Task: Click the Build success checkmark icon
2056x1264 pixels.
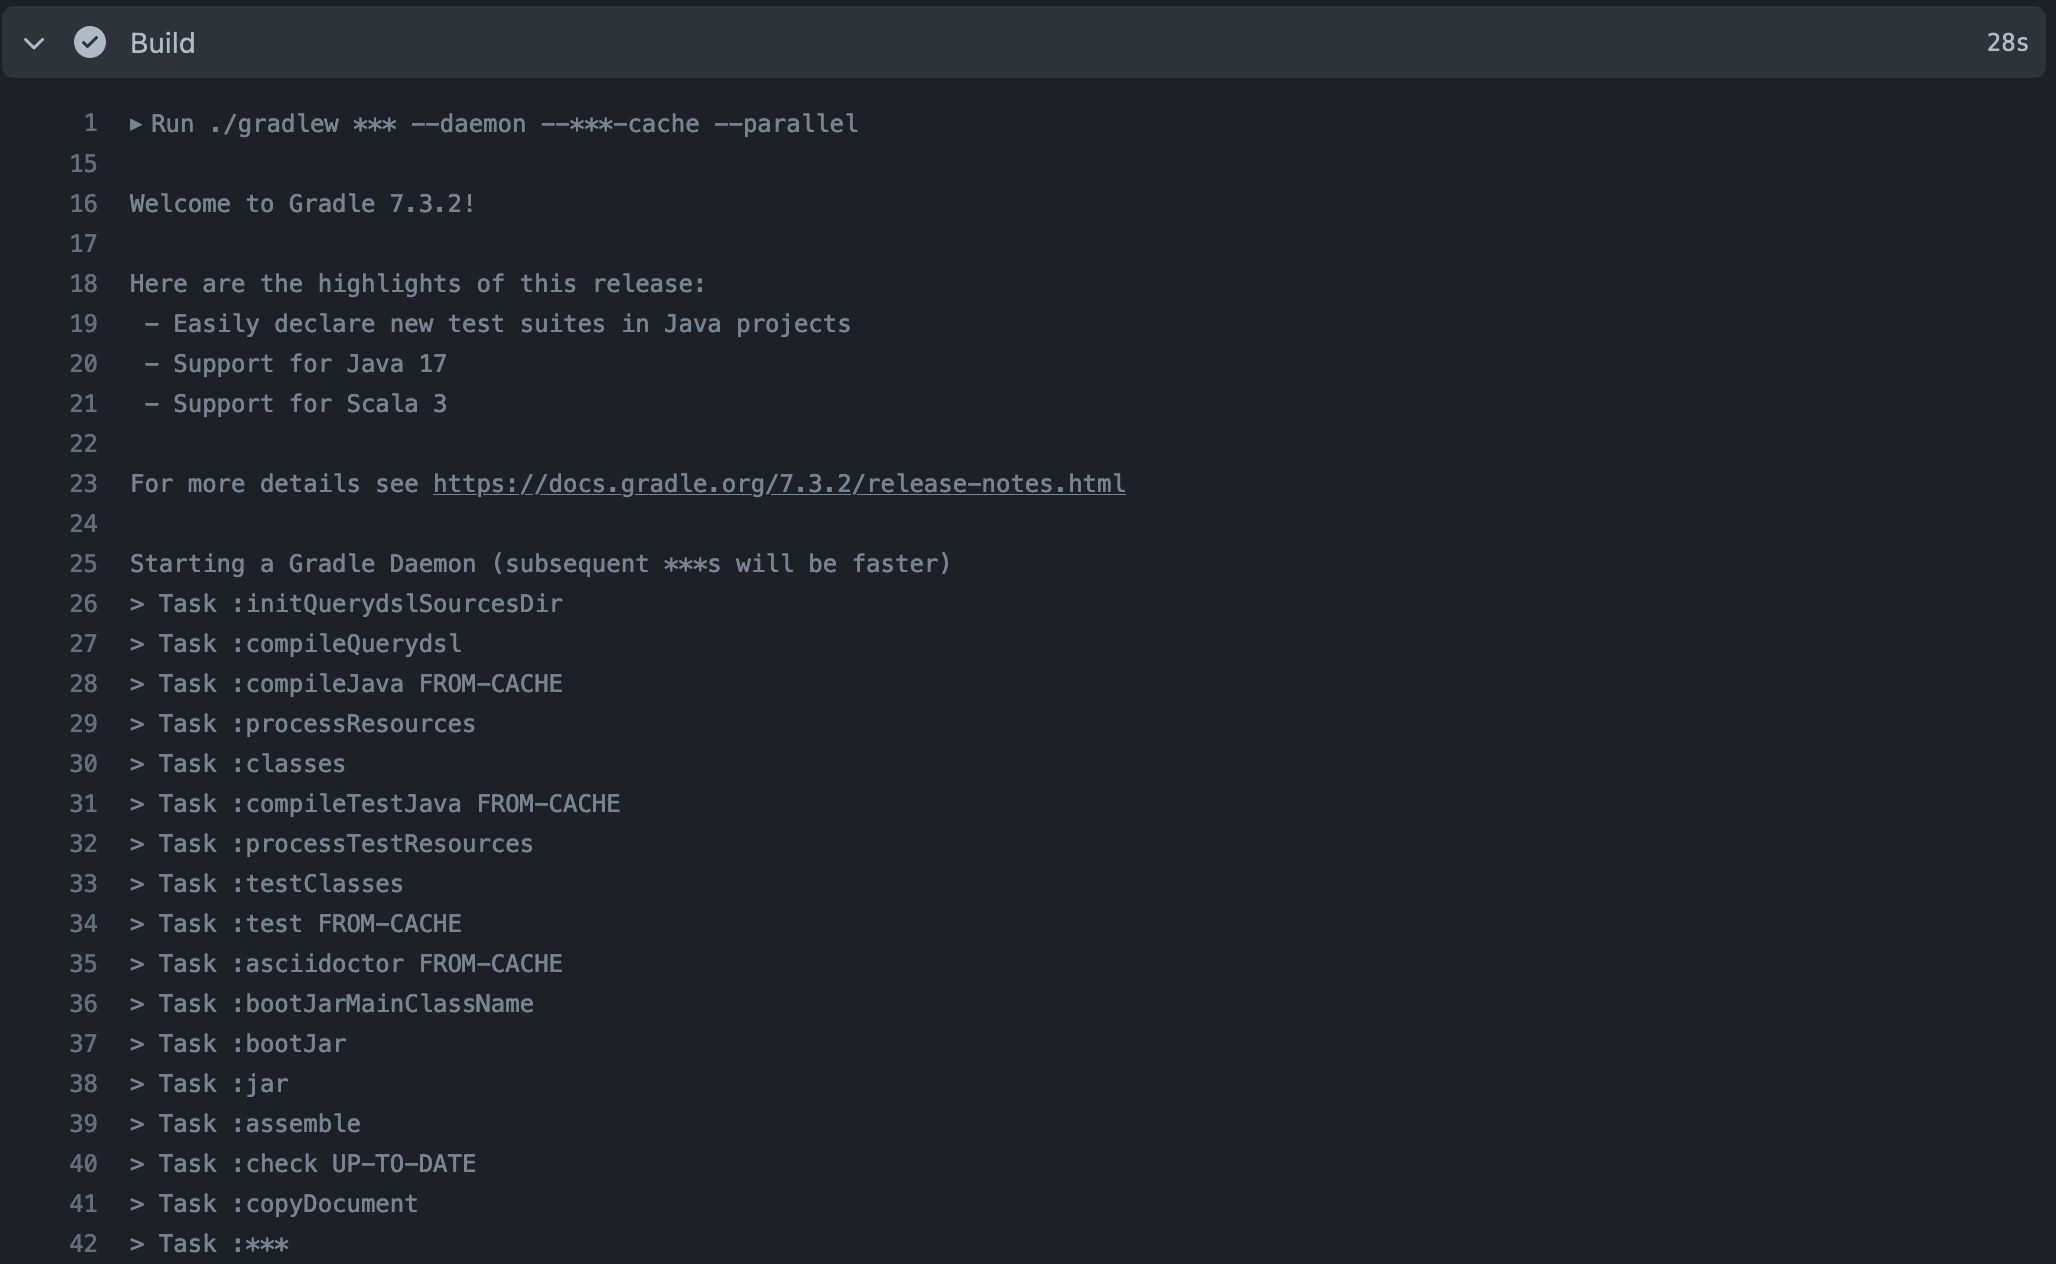Action: (90, 42)
